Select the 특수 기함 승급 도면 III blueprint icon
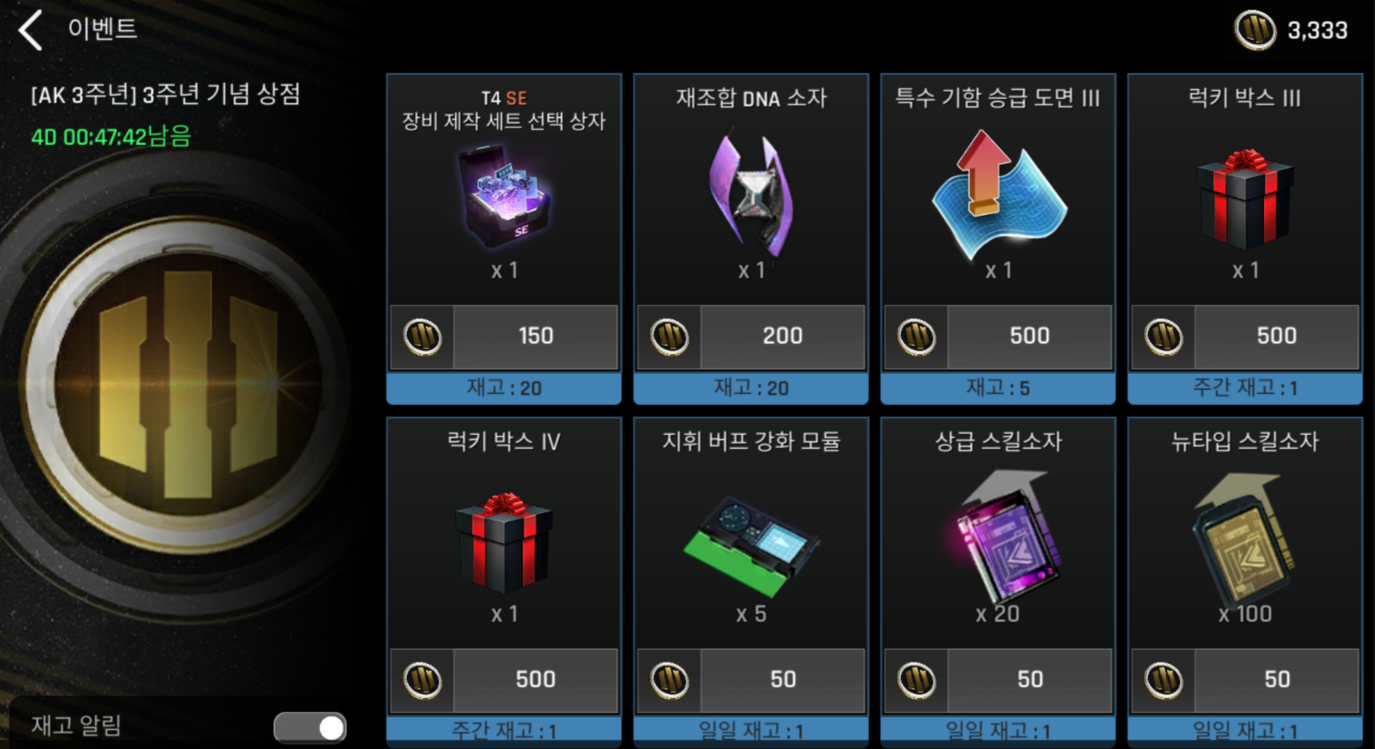Image resolution: width=1375 pixels, height=749 pixels. tap(997, 192)
